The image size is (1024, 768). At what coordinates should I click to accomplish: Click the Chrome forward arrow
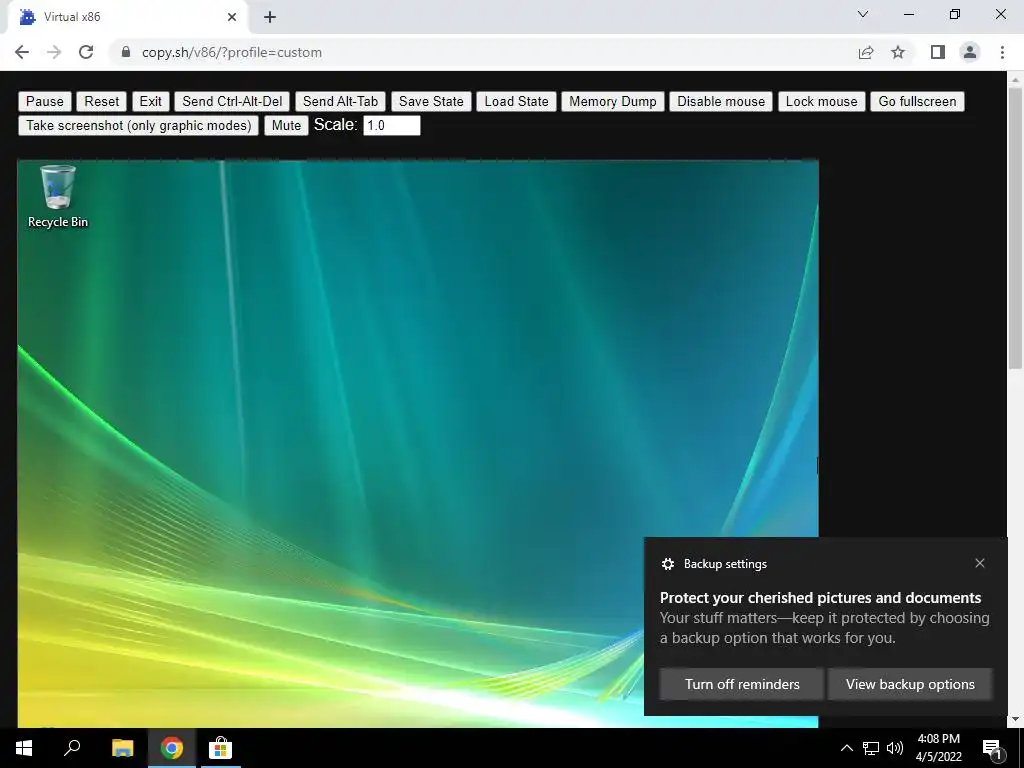point(54,52)
